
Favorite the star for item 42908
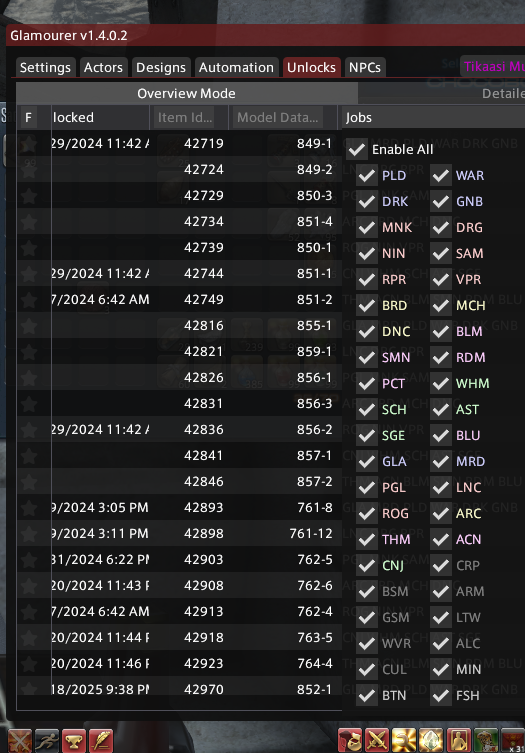29,585
